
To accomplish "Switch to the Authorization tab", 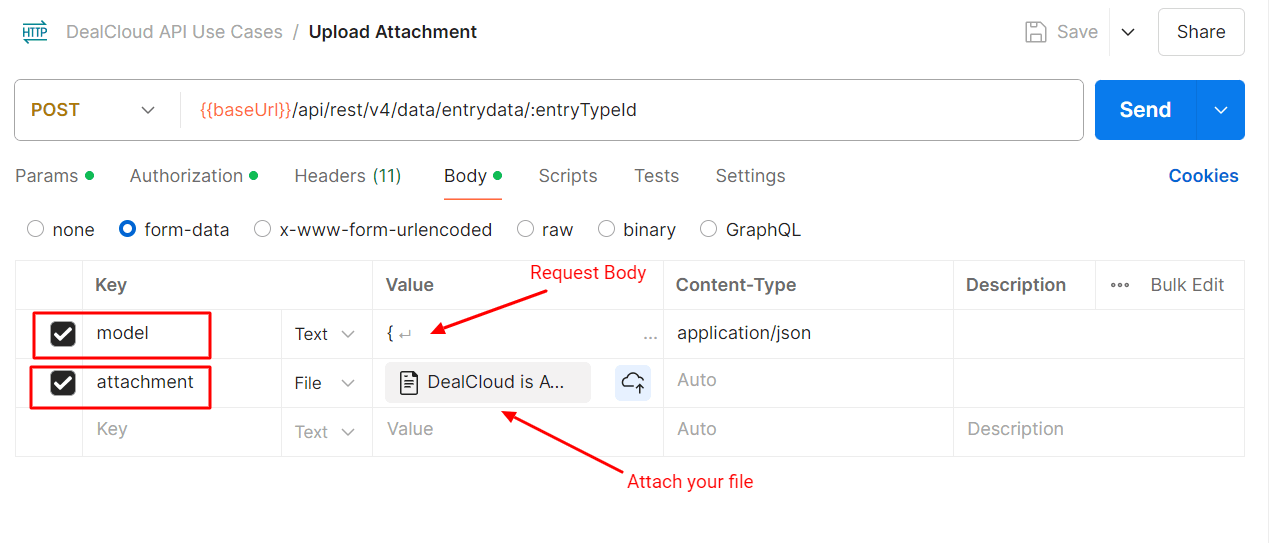I will (x=194, y=176).
